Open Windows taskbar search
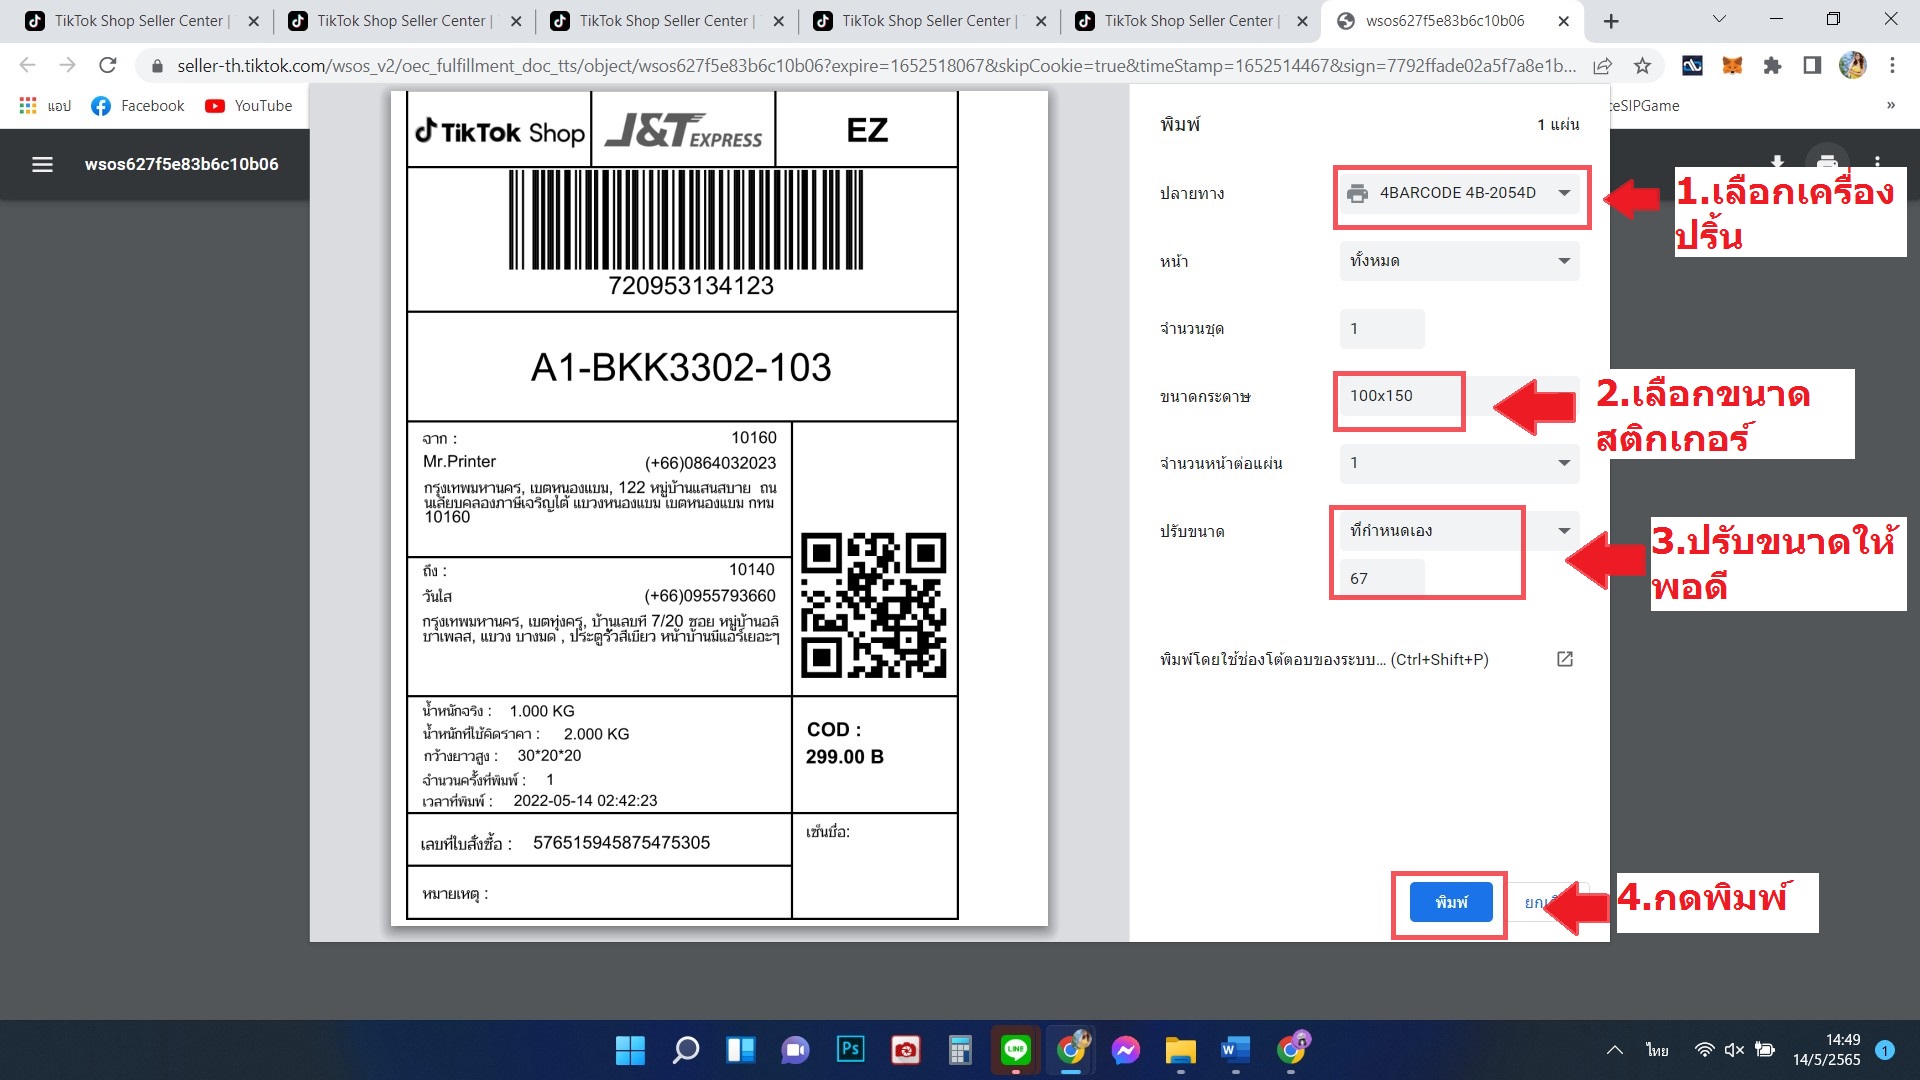This screenshot has height=1080, width=1920. (686, 1050)
